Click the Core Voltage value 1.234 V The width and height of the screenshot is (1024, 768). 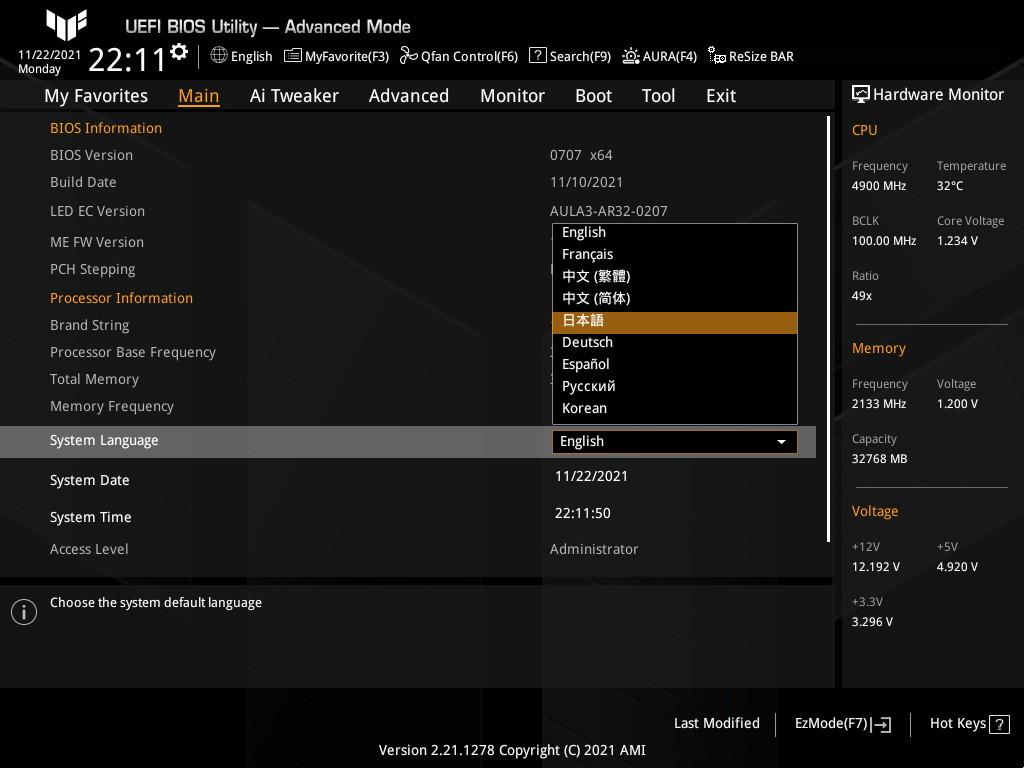957,241
